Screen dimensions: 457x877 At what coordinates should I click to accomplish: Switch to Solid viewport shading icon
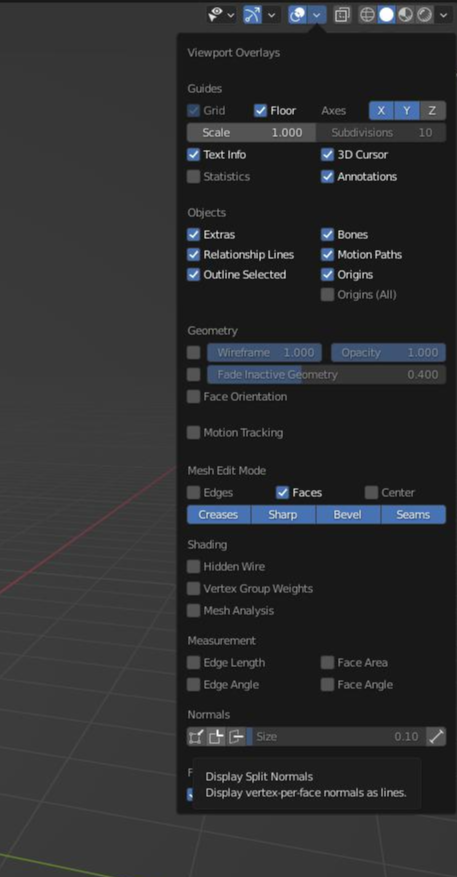tap(386, 15)
